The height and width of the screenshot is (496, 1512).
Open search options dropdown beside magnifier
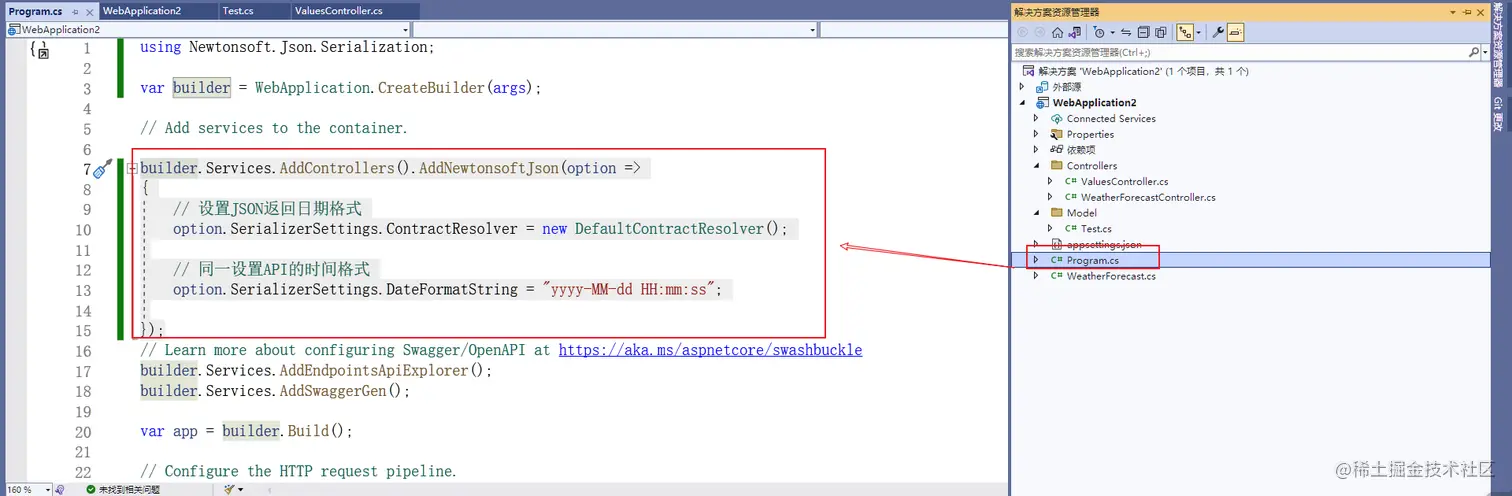(x=1485, y=53)
